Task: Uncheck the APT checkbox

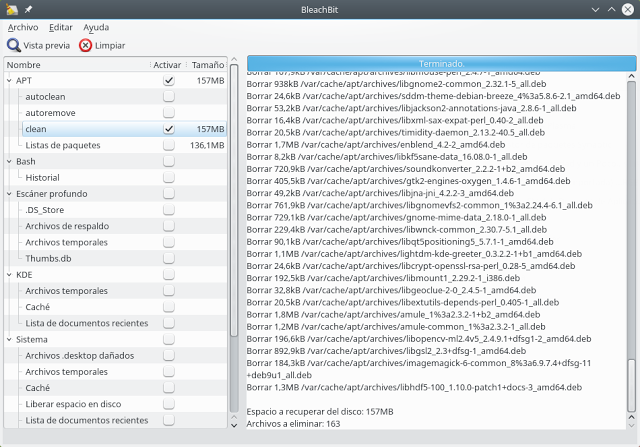Action: (169, 80)
